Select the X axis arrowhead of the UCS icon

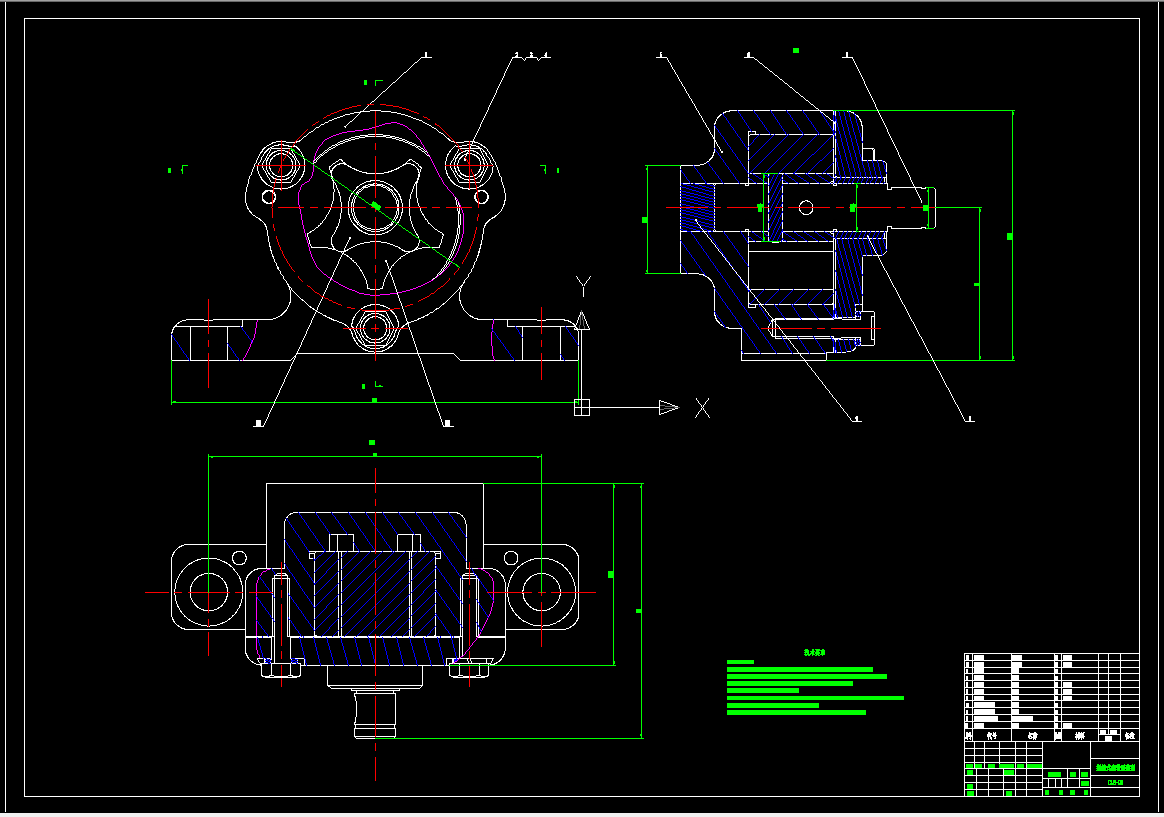coord(669,407)
